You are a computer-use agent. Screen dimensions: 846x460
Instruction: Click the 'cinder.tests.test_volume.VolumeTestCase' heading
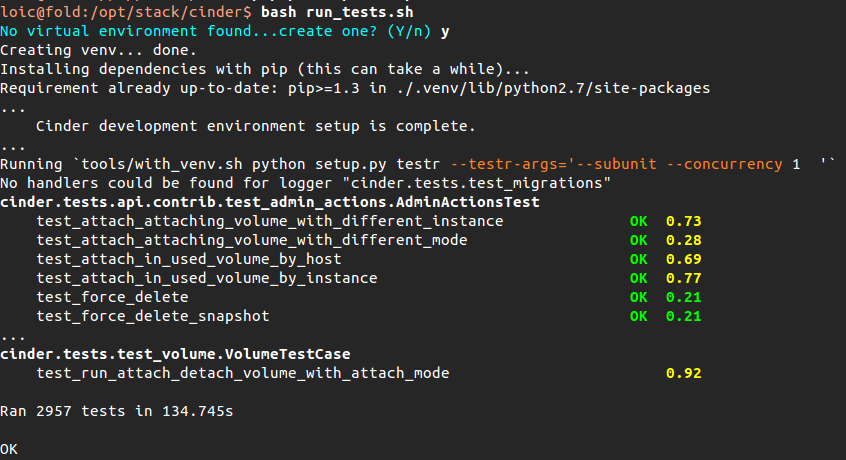(x=175, y=354)
